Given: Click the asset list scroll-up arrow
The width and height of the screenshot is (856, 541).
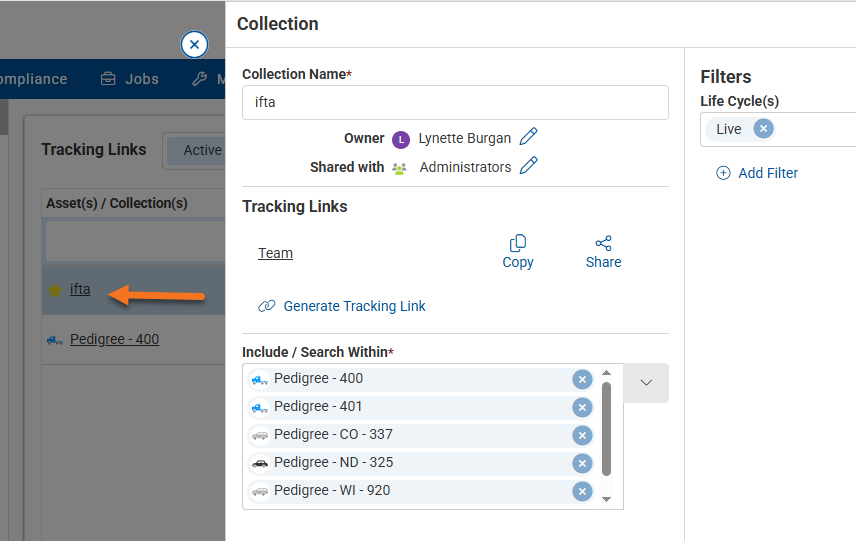Looking at the screenshot, I should [x=606, y=373].
